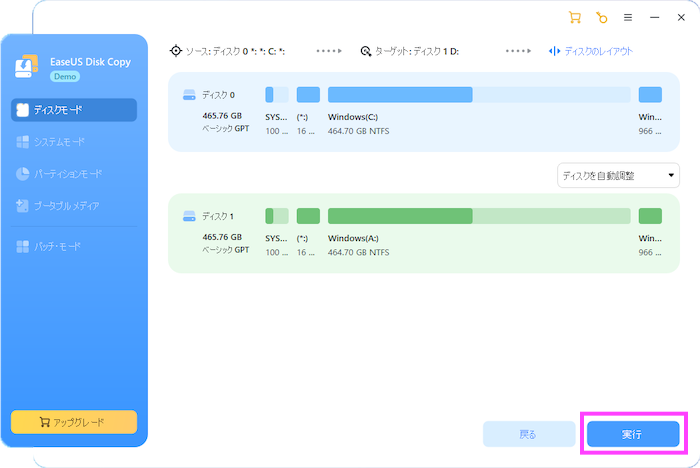Minimize the EaseUS window

click(654, 17)
